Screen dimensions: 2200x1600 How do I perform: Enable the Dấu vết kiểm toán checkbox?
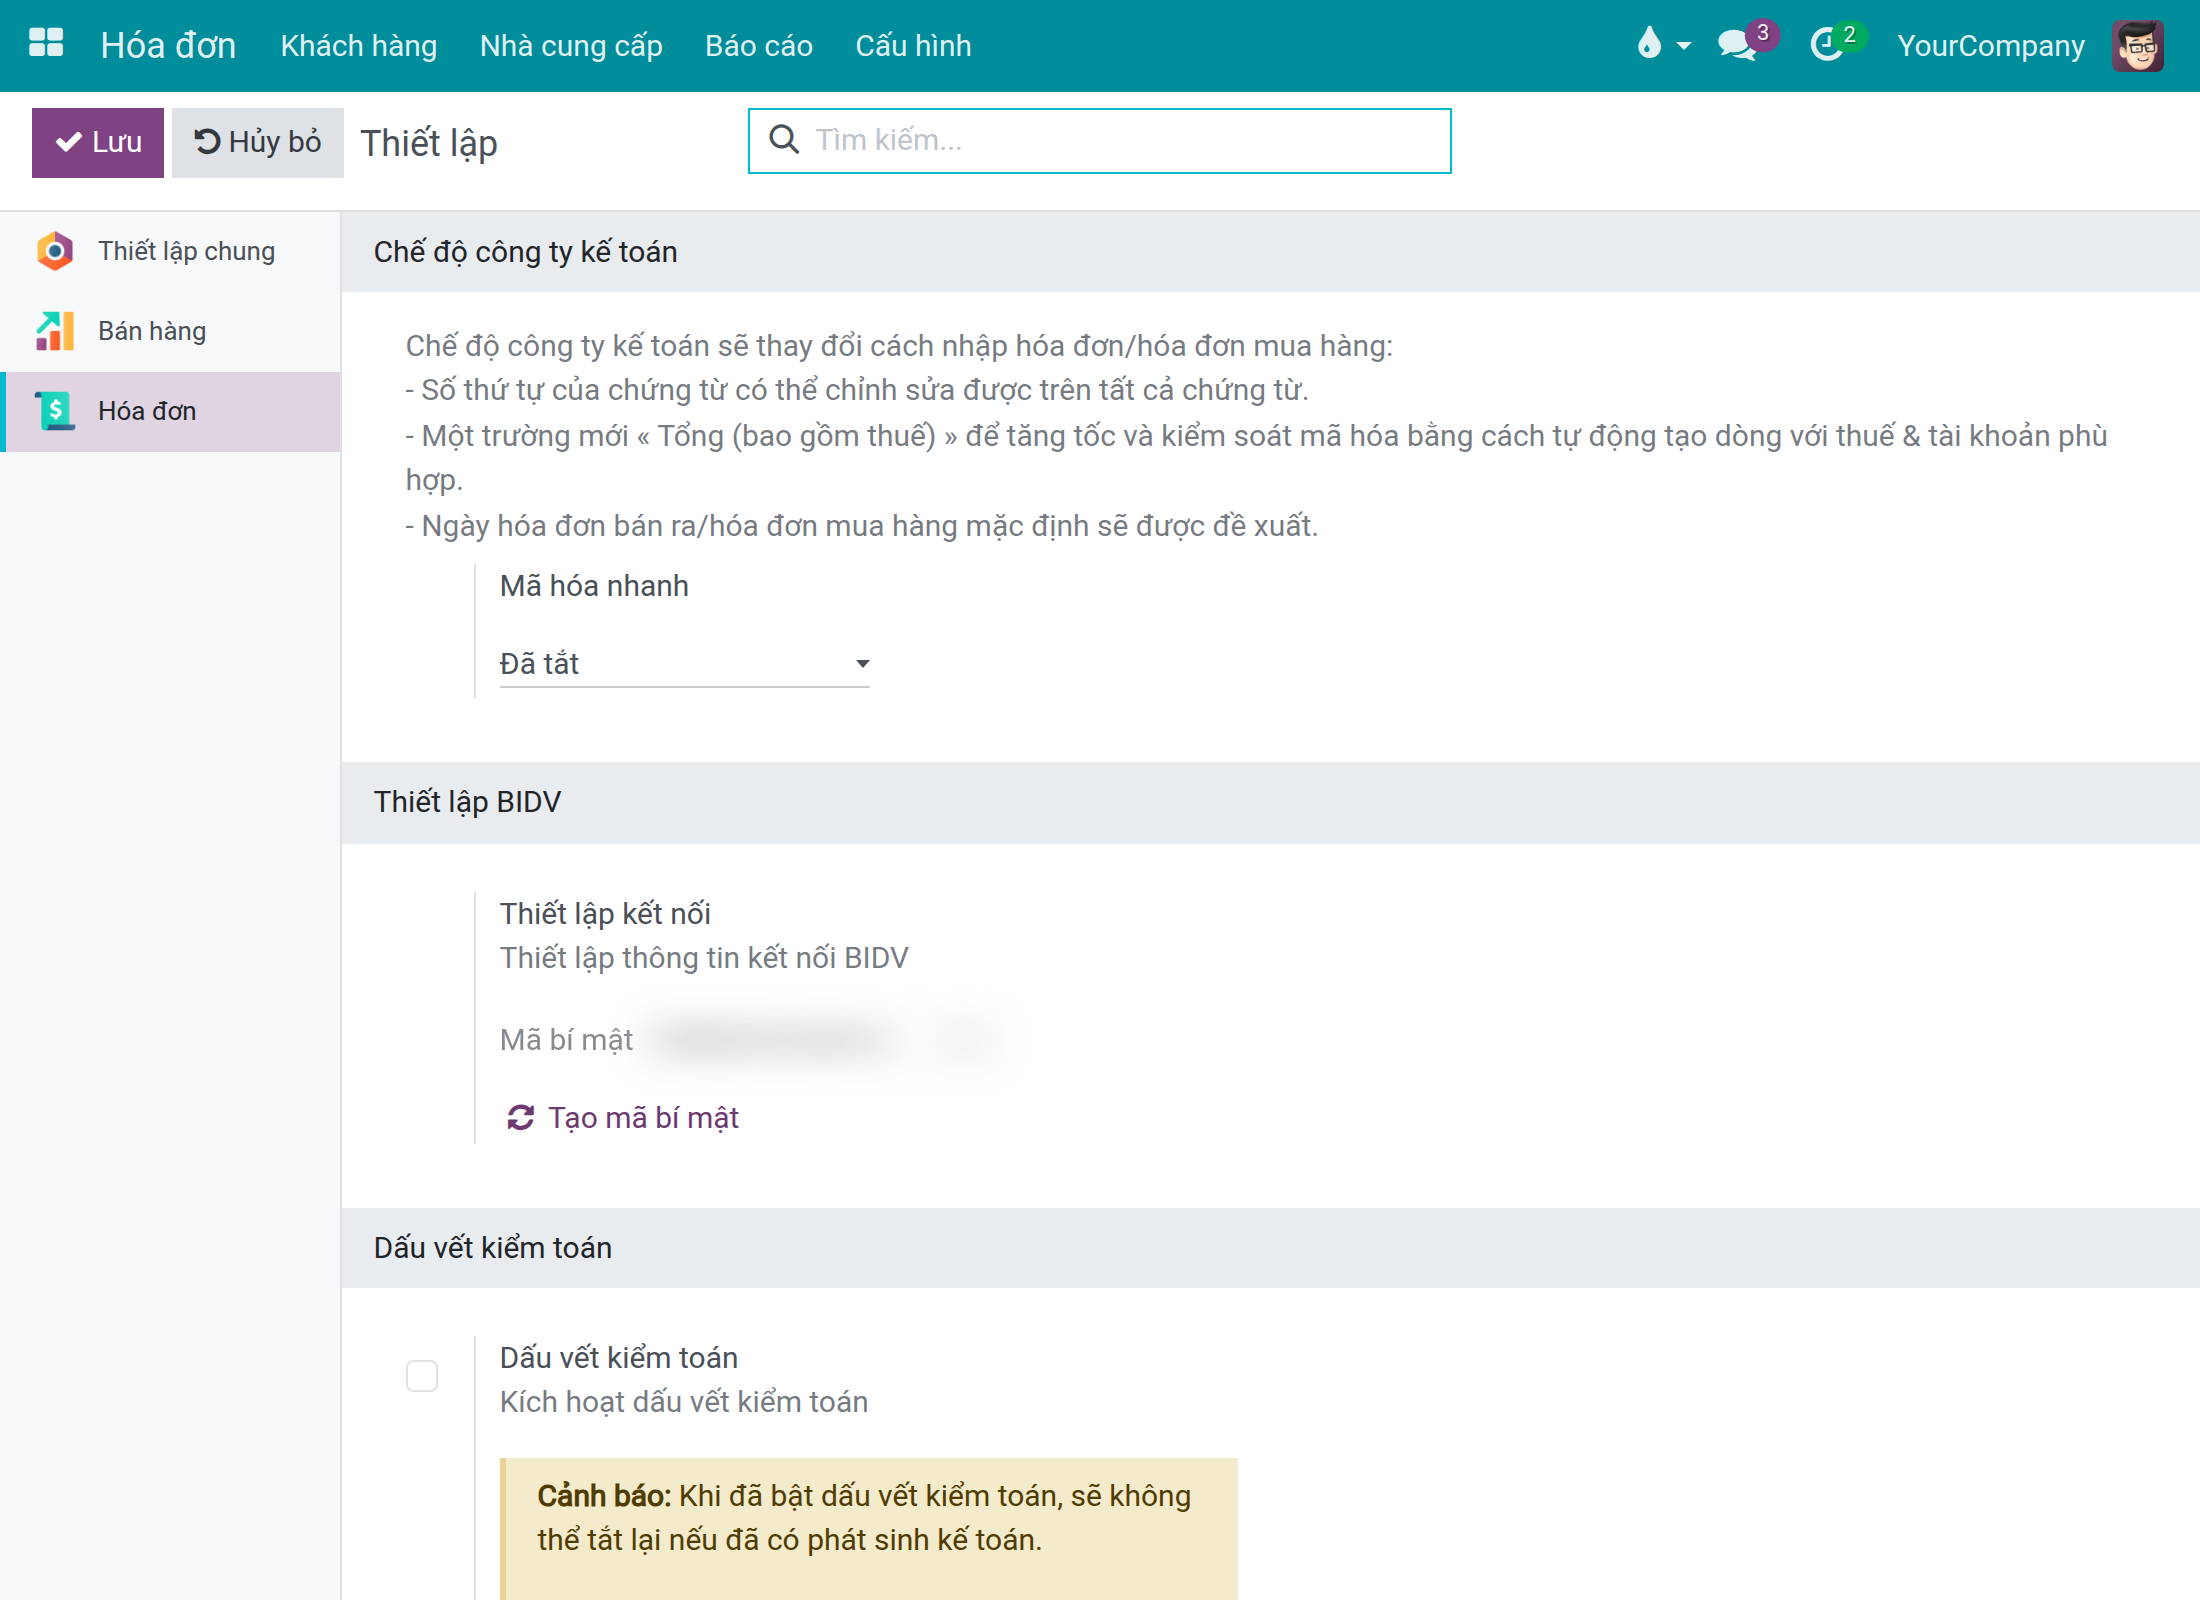pyautogui.click(x=422, y=1375)
